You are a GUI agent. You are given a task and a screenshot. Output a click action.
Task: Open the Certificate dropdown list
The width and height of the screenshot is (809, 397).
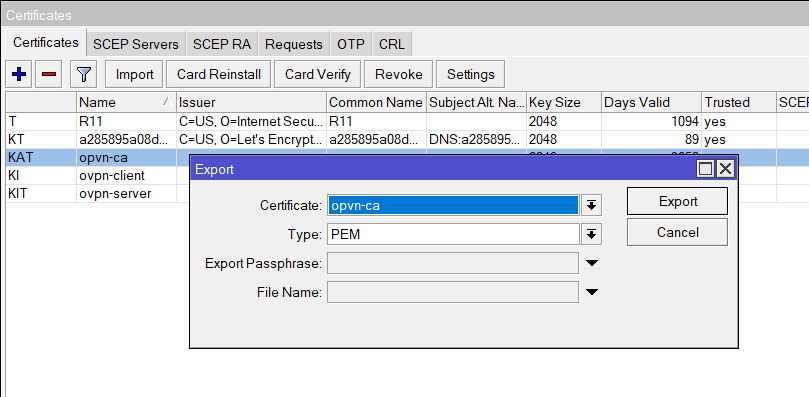(591, 205)
